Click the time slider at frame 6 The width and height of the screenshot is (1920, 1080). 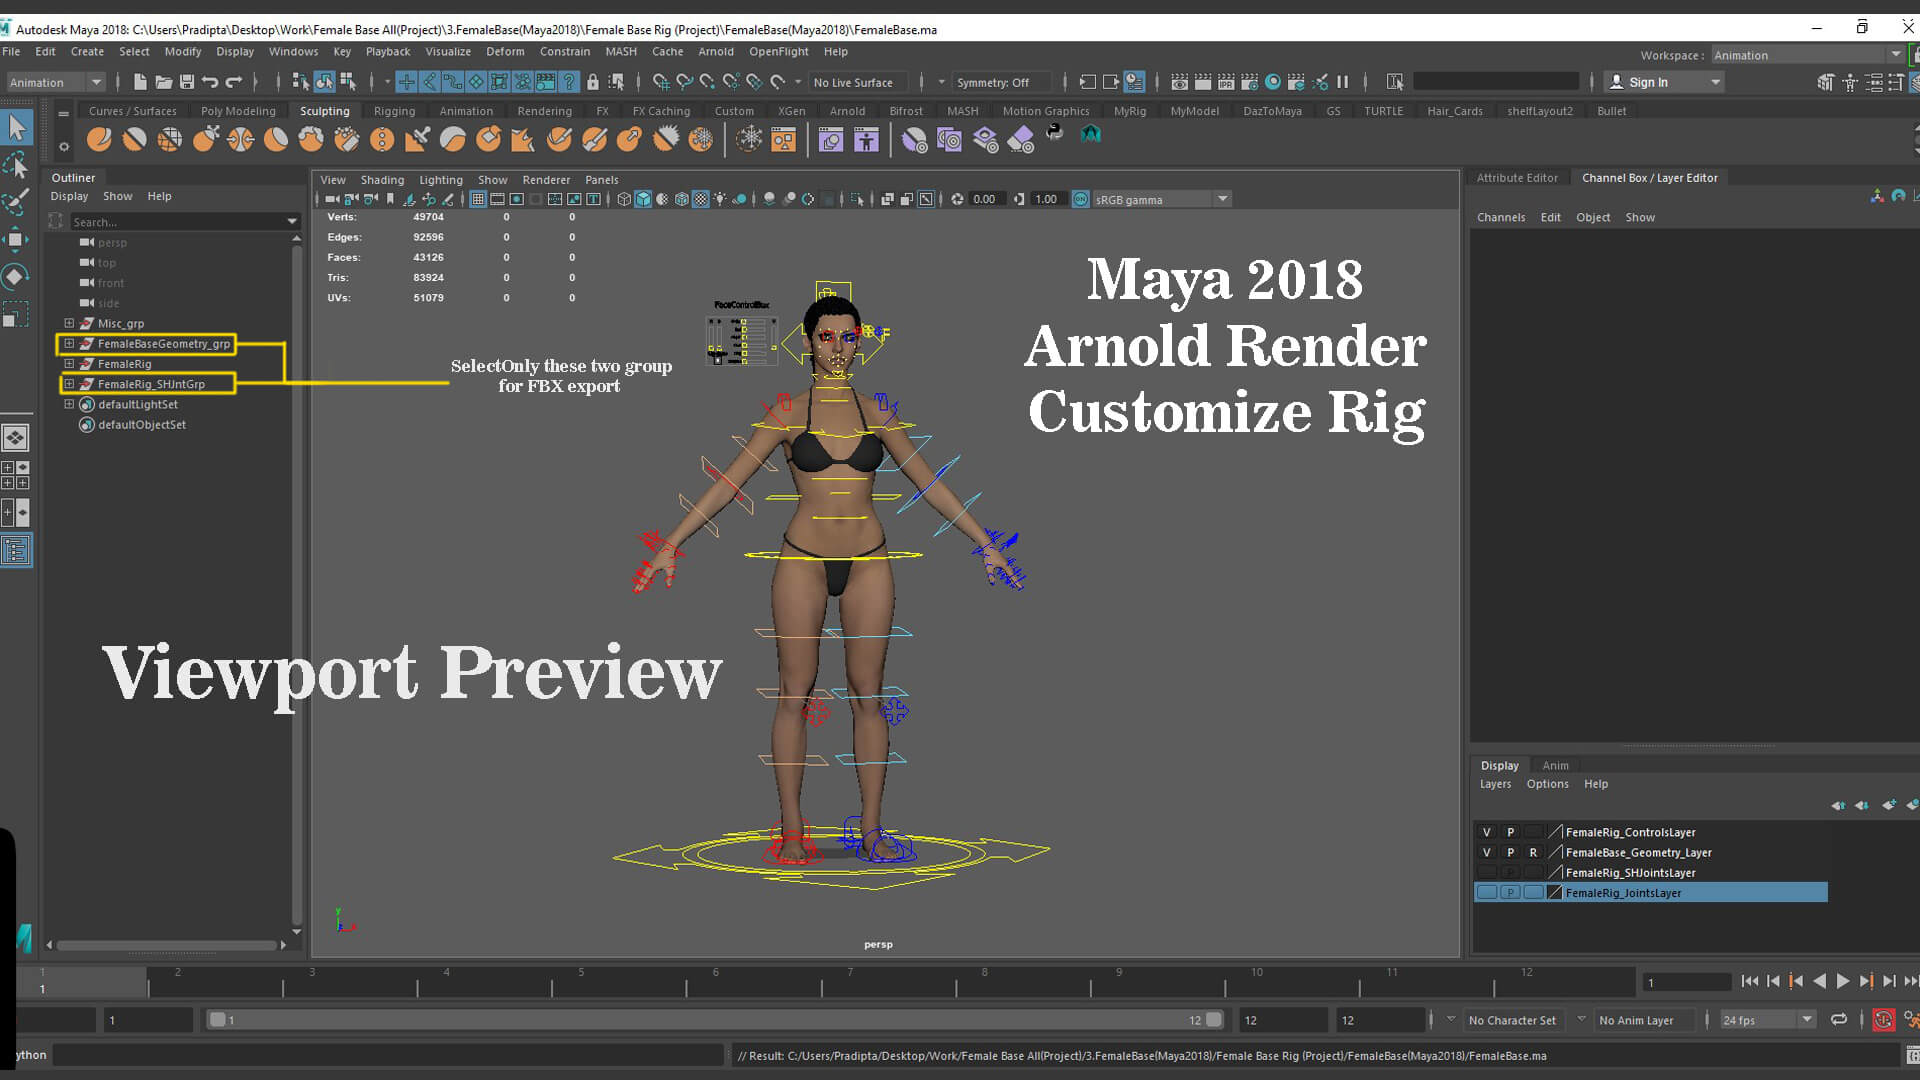(x=715, y=981)
